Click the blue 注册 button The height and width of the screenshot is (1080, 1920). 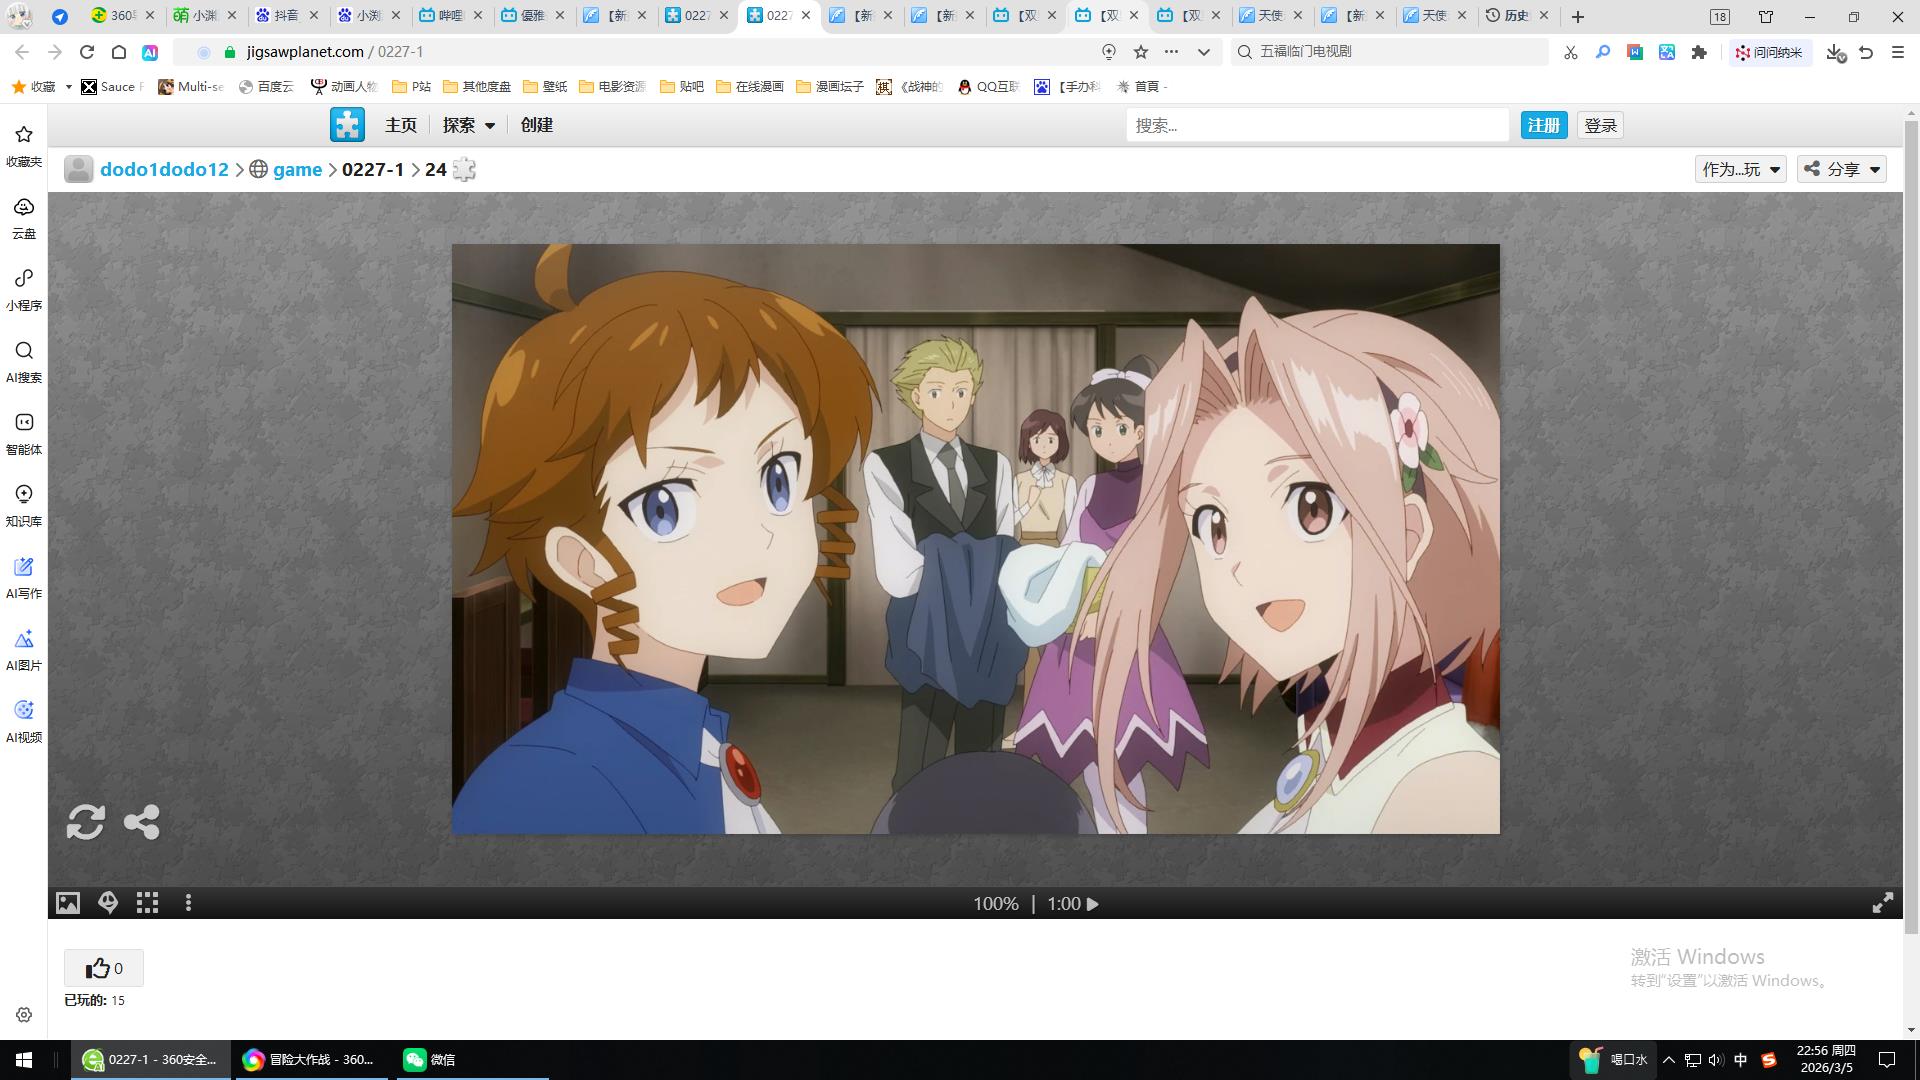(x=1543, y=125)
